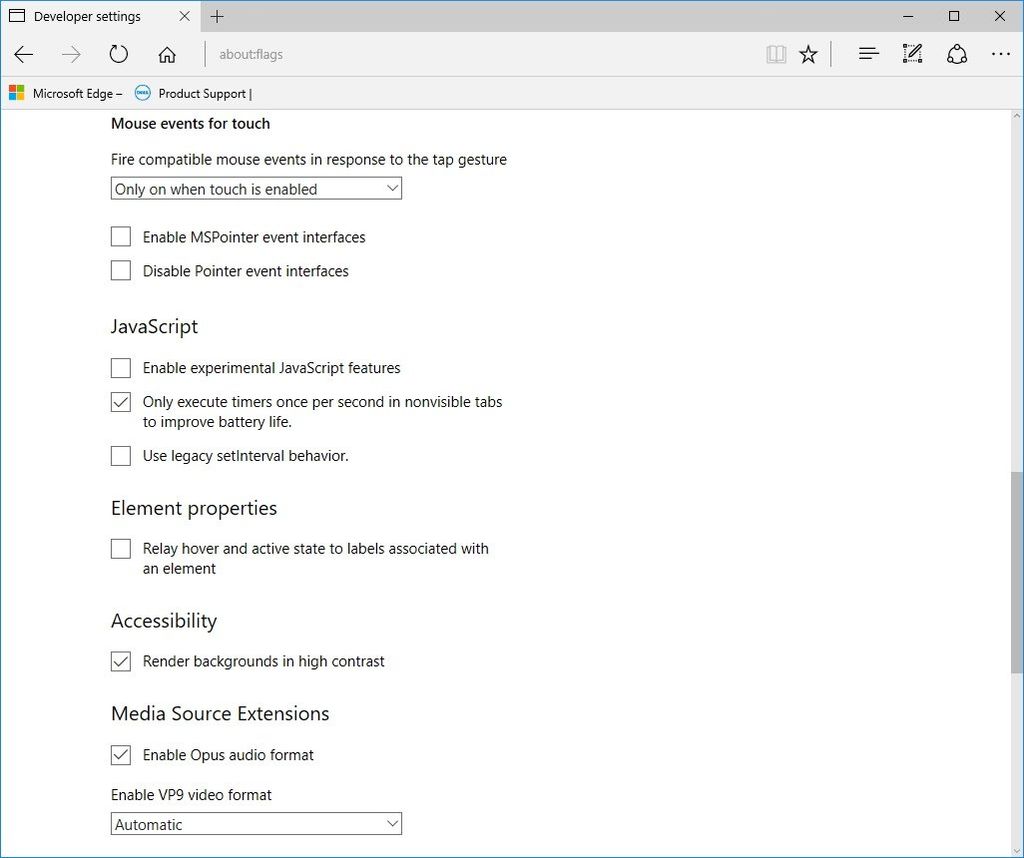Activate Reading view icon

(x=776, y=54)
